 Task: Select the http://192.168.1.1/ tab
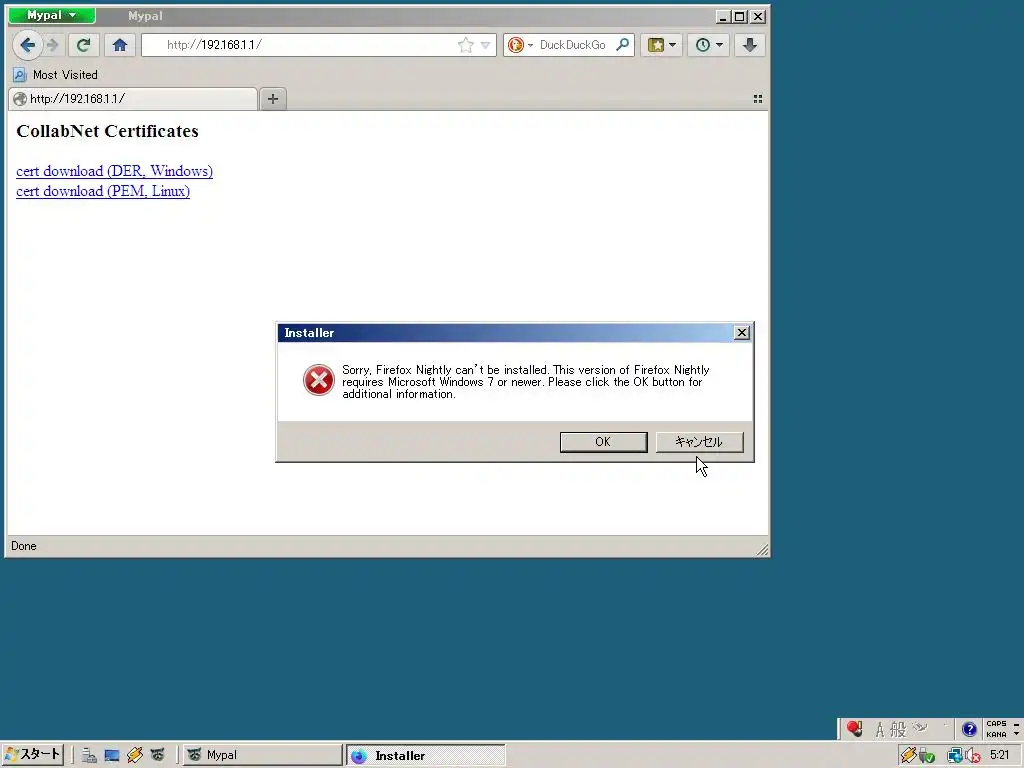point(133,99)
